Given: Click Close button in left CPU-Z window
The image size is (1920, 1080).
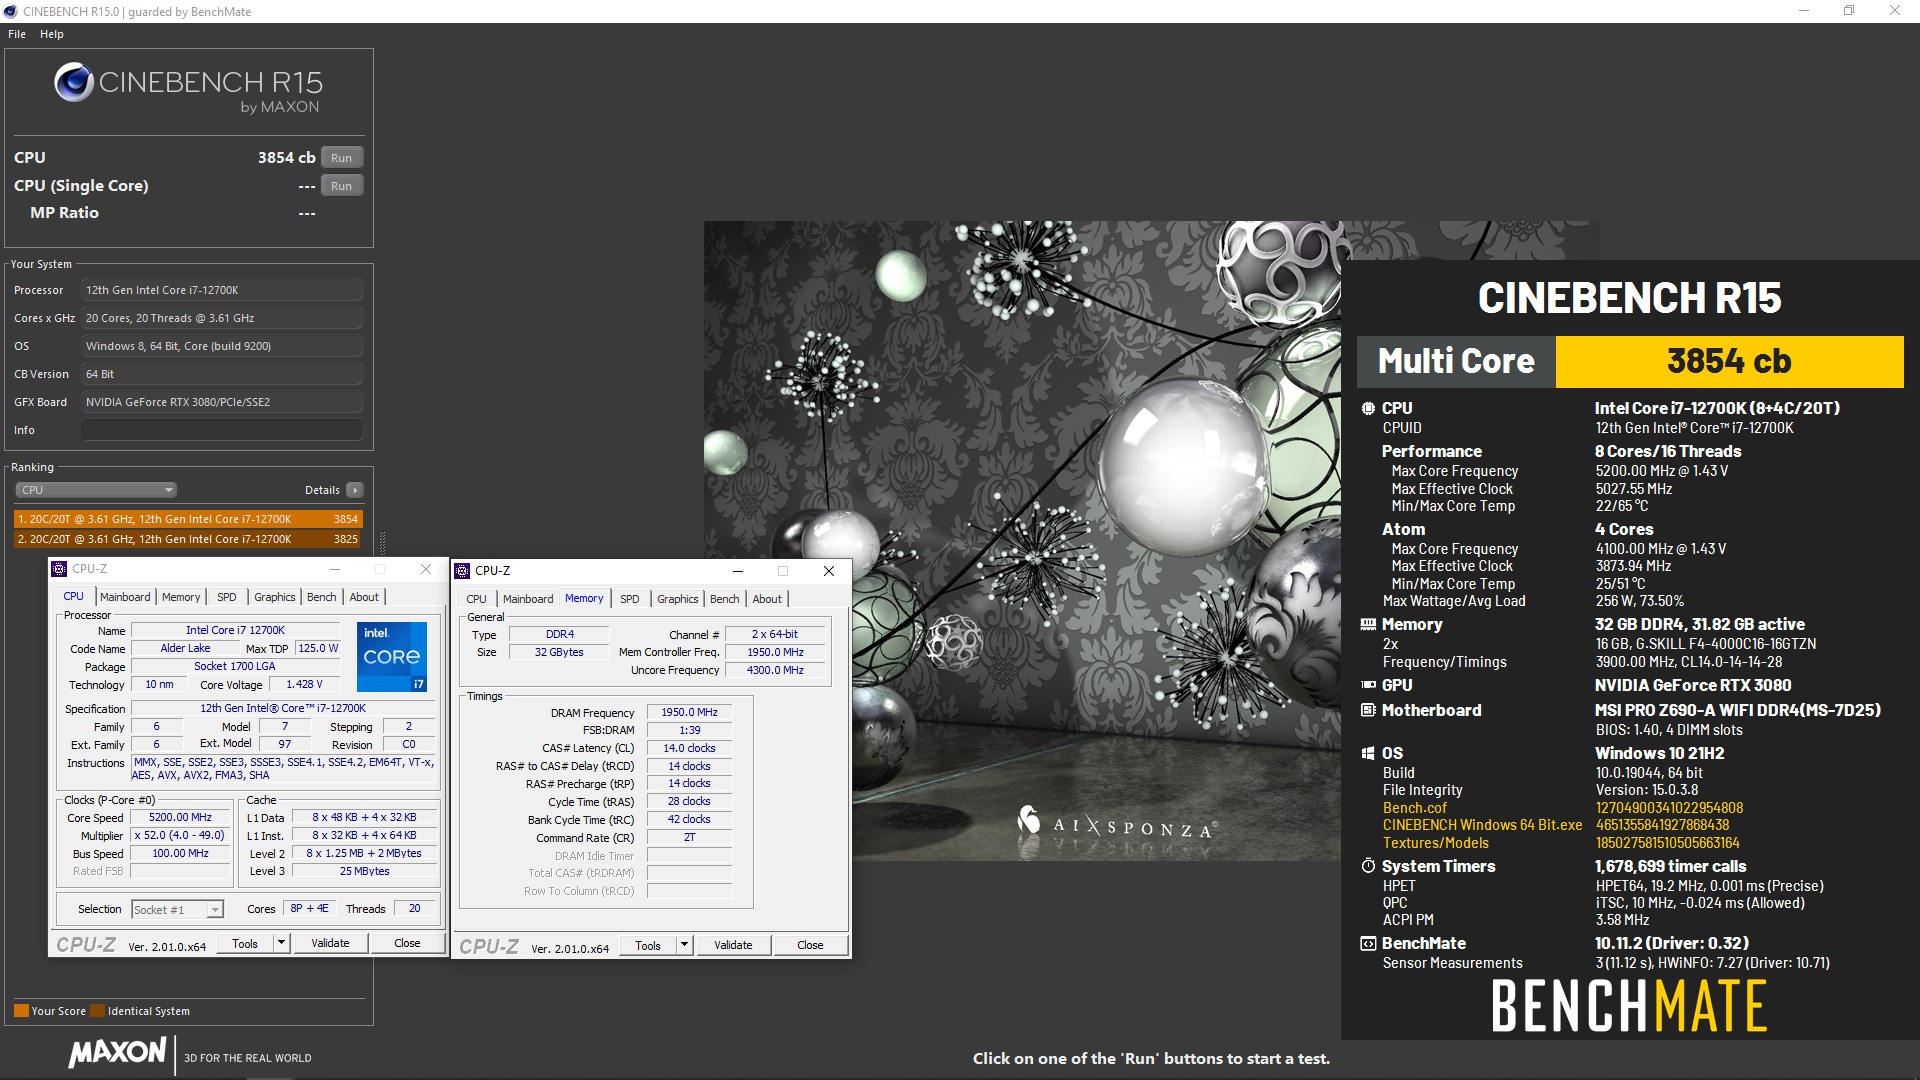Looking at the screenshot, I should 407,943.
